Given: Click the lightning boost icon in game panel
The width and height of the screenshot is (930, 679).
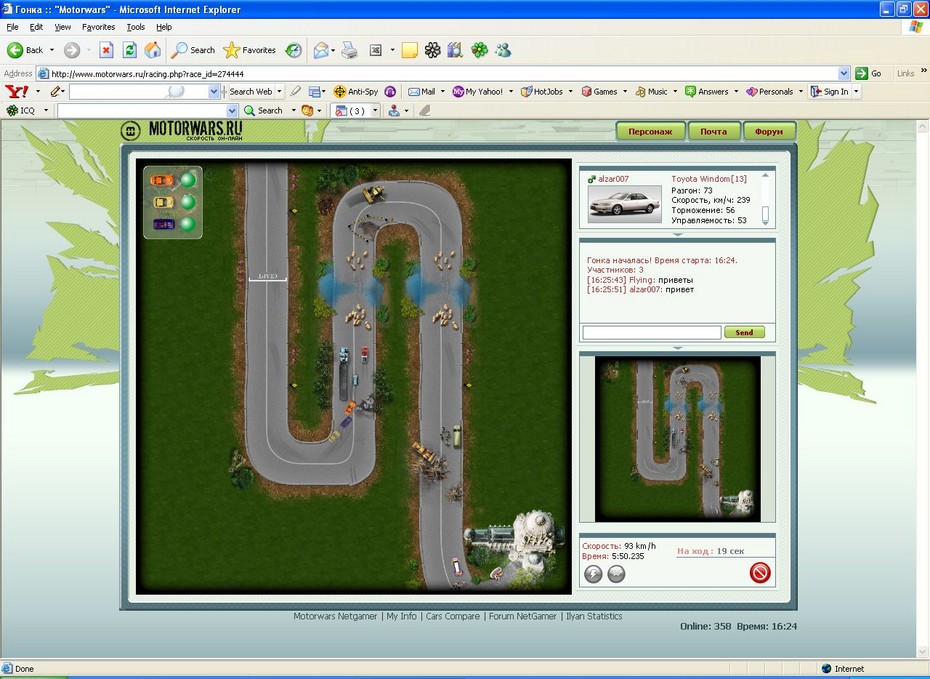Looking at the screenshot, I should (593, 573).
